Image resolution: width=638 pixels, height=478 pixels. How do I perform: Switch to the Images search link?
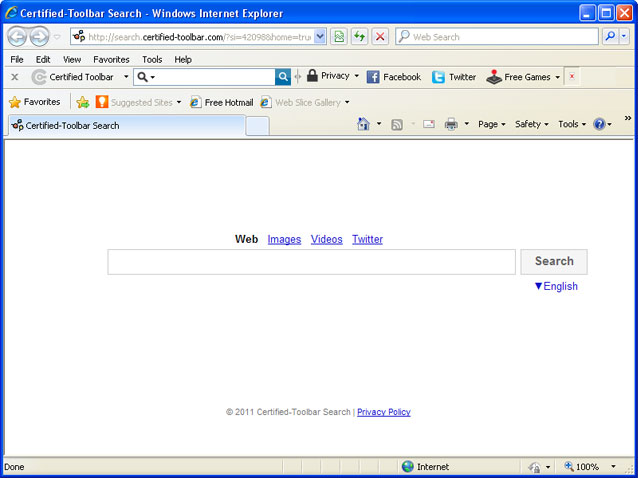click(284, 239)
